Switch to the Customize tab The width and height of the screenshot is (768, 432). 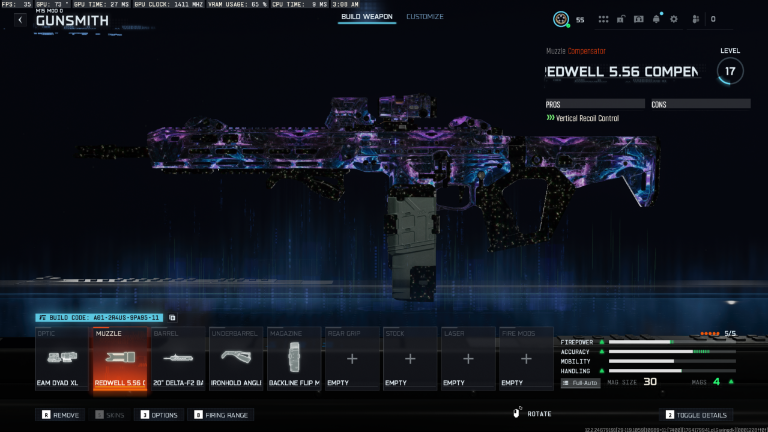coord(425,17)
